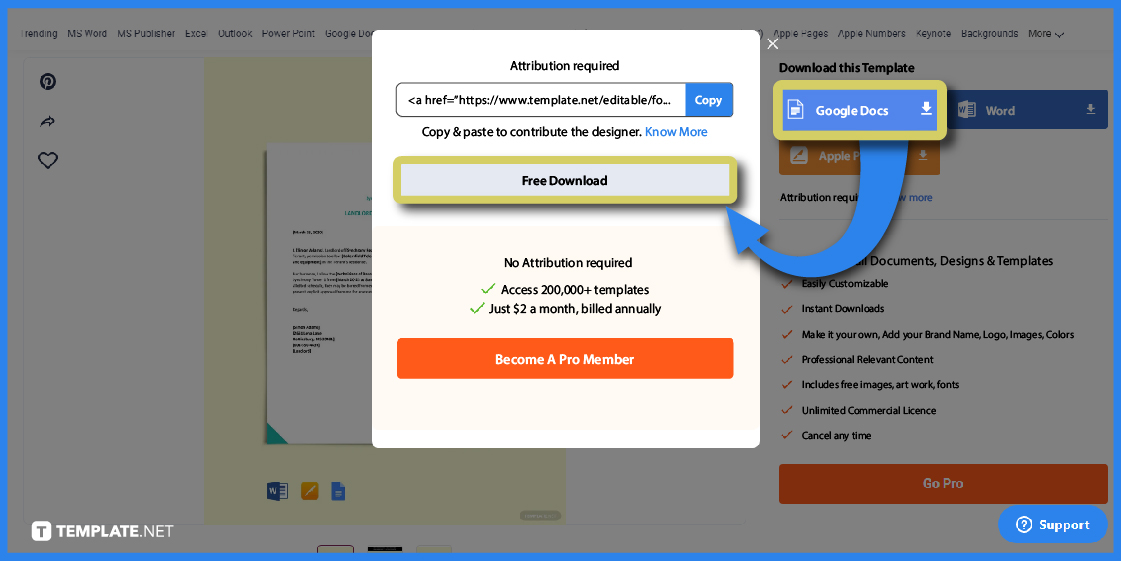1121x561 pixels.
Task: Click the Free Download button
Action: tap(565, 181)
